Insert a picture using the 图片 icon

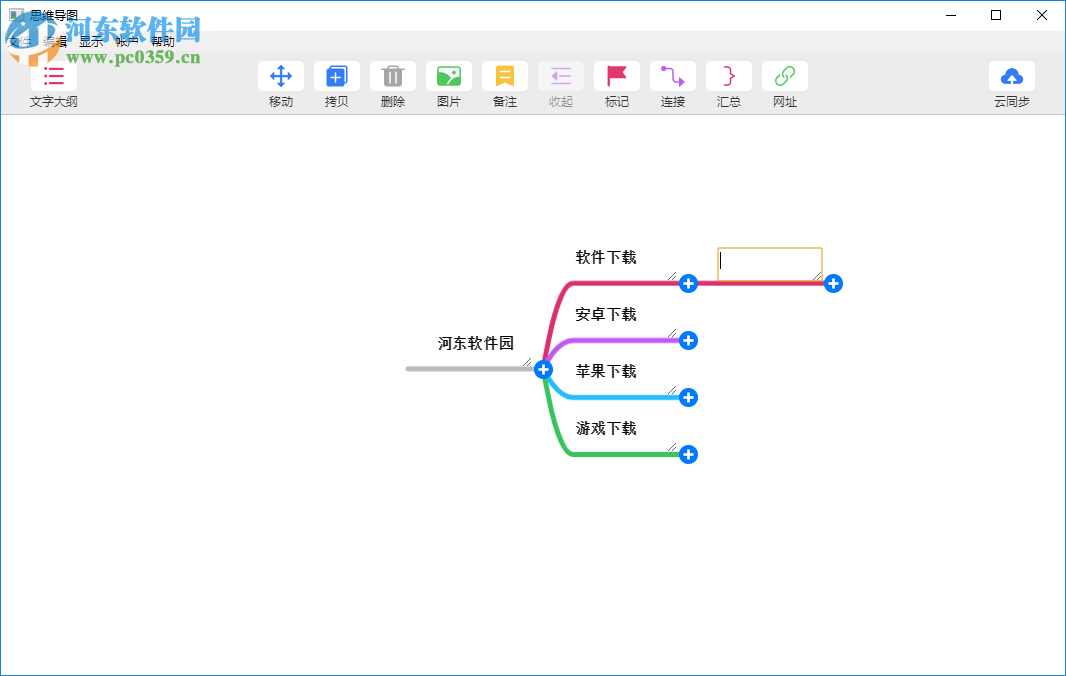[x=449, y=76]
